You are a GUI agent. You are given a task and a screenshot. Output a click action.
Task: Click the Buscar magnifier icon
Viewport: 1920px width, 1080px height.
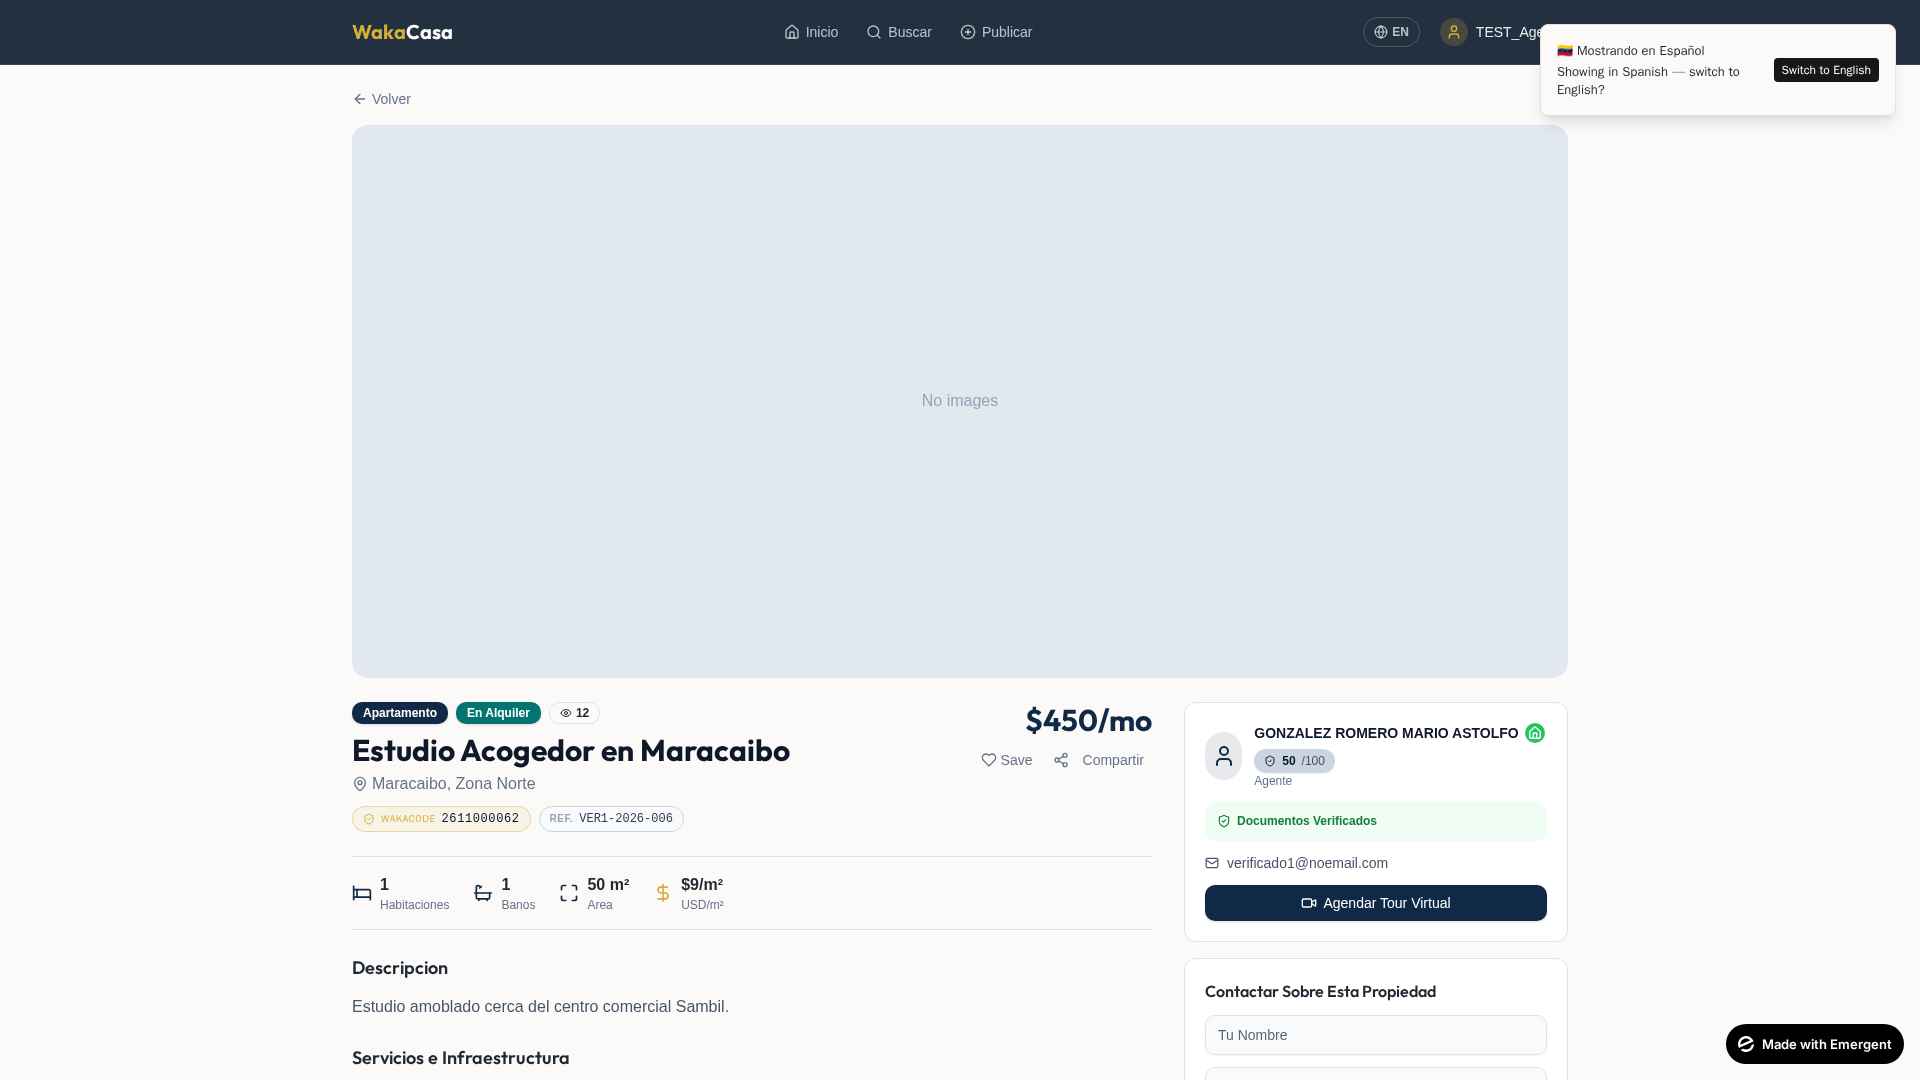pos(874,32)
